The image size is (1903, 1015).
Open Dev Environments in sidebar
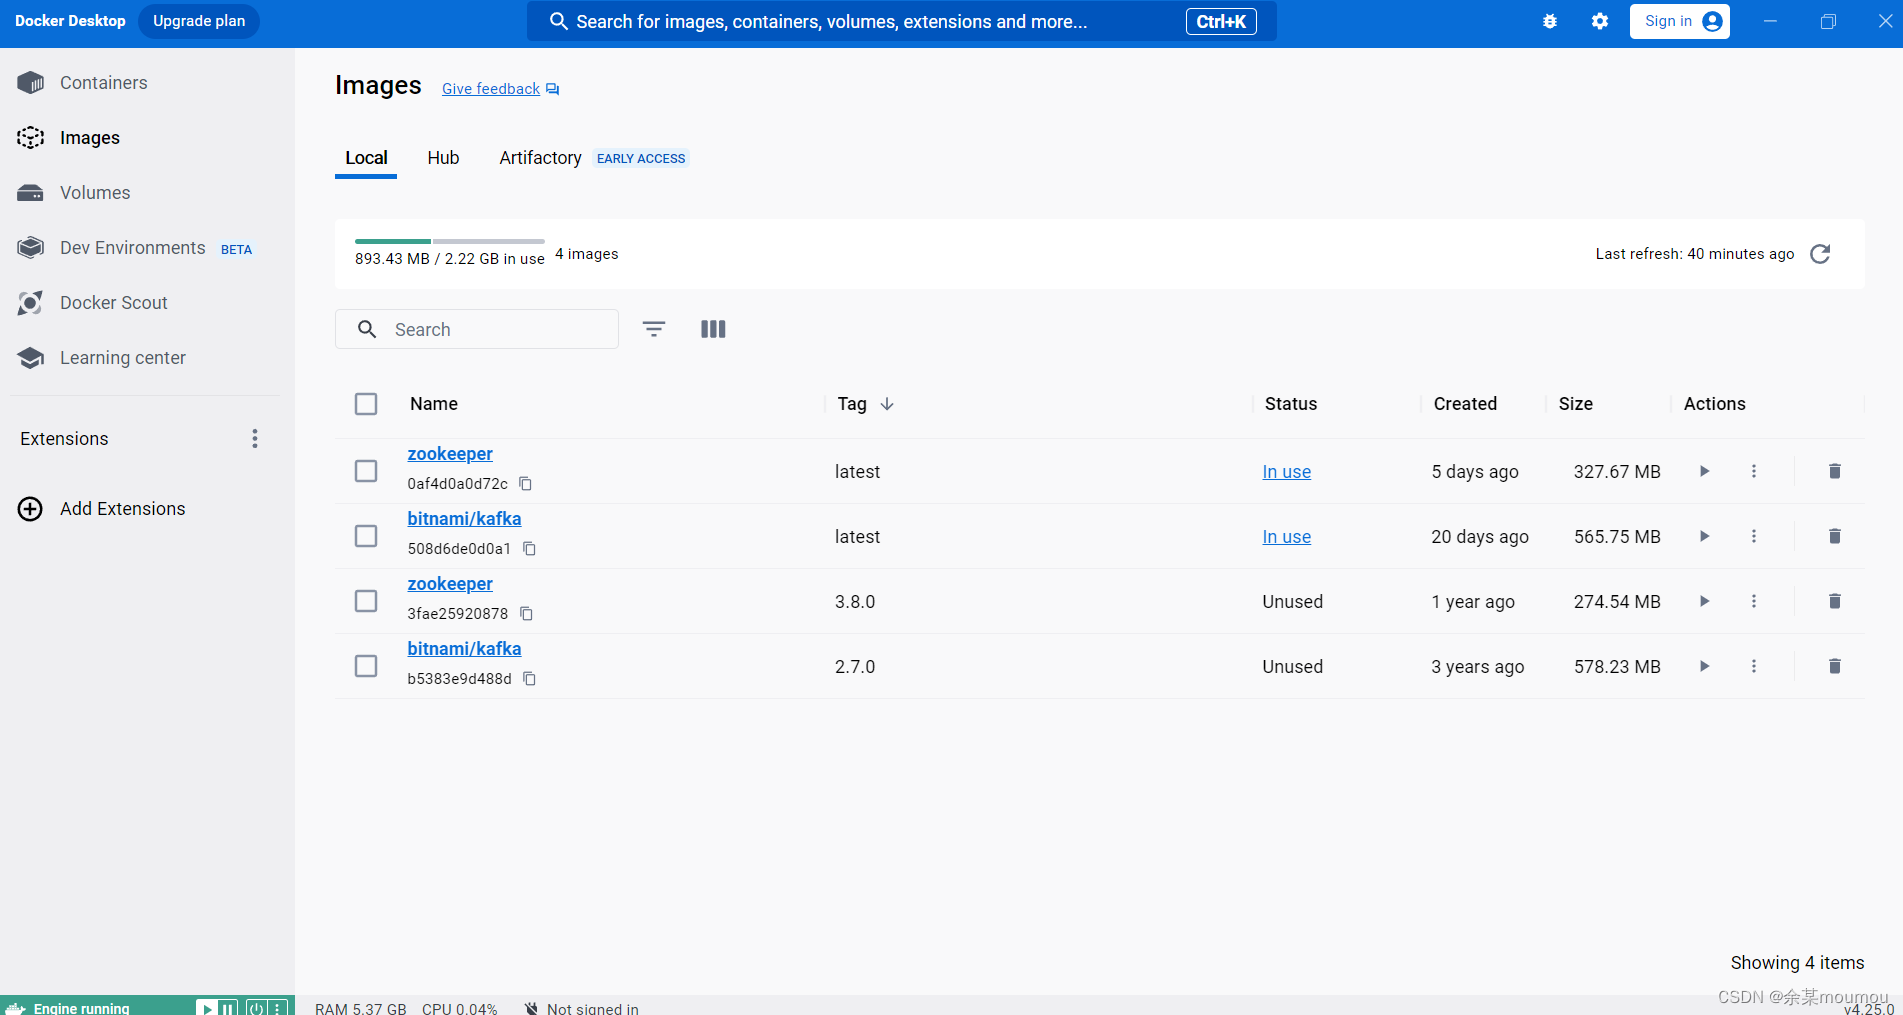(x=132, y=248)
